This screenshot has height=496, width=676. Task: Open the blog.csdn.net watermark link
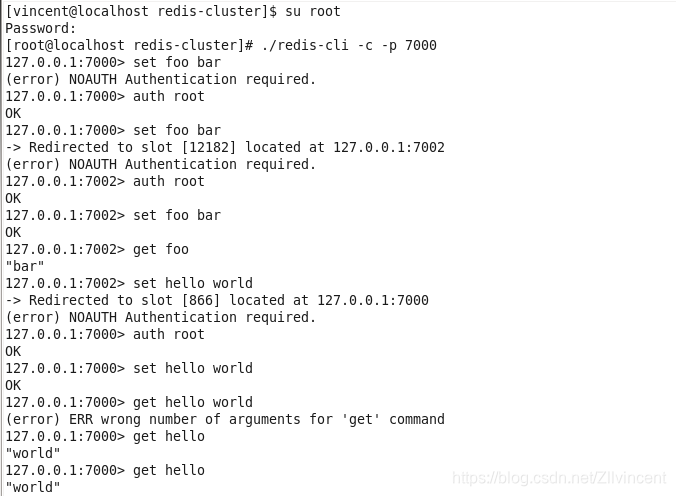(x=559, y=478)
